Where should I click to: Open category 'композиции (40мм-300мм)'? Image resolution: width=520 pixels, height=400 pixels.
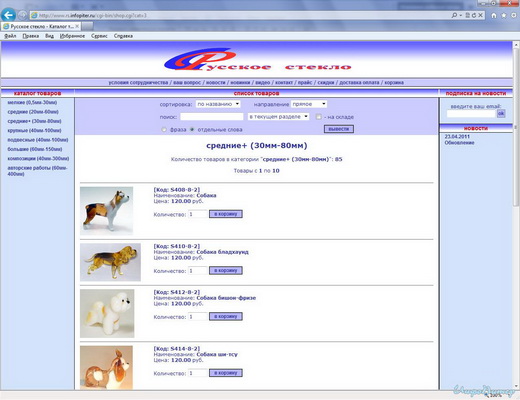38,158
